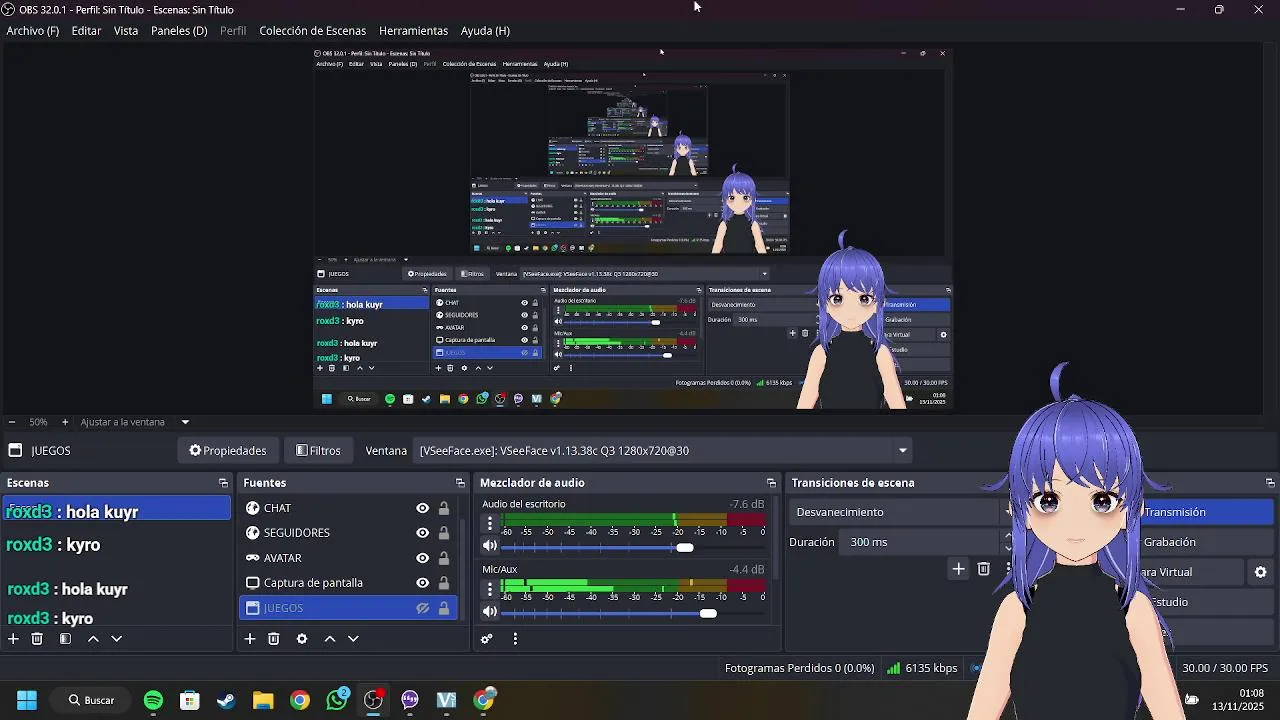Open options menu for Mic/Aux channel
The width and height of the screenshot is (1280, 720).
(490, 589)
